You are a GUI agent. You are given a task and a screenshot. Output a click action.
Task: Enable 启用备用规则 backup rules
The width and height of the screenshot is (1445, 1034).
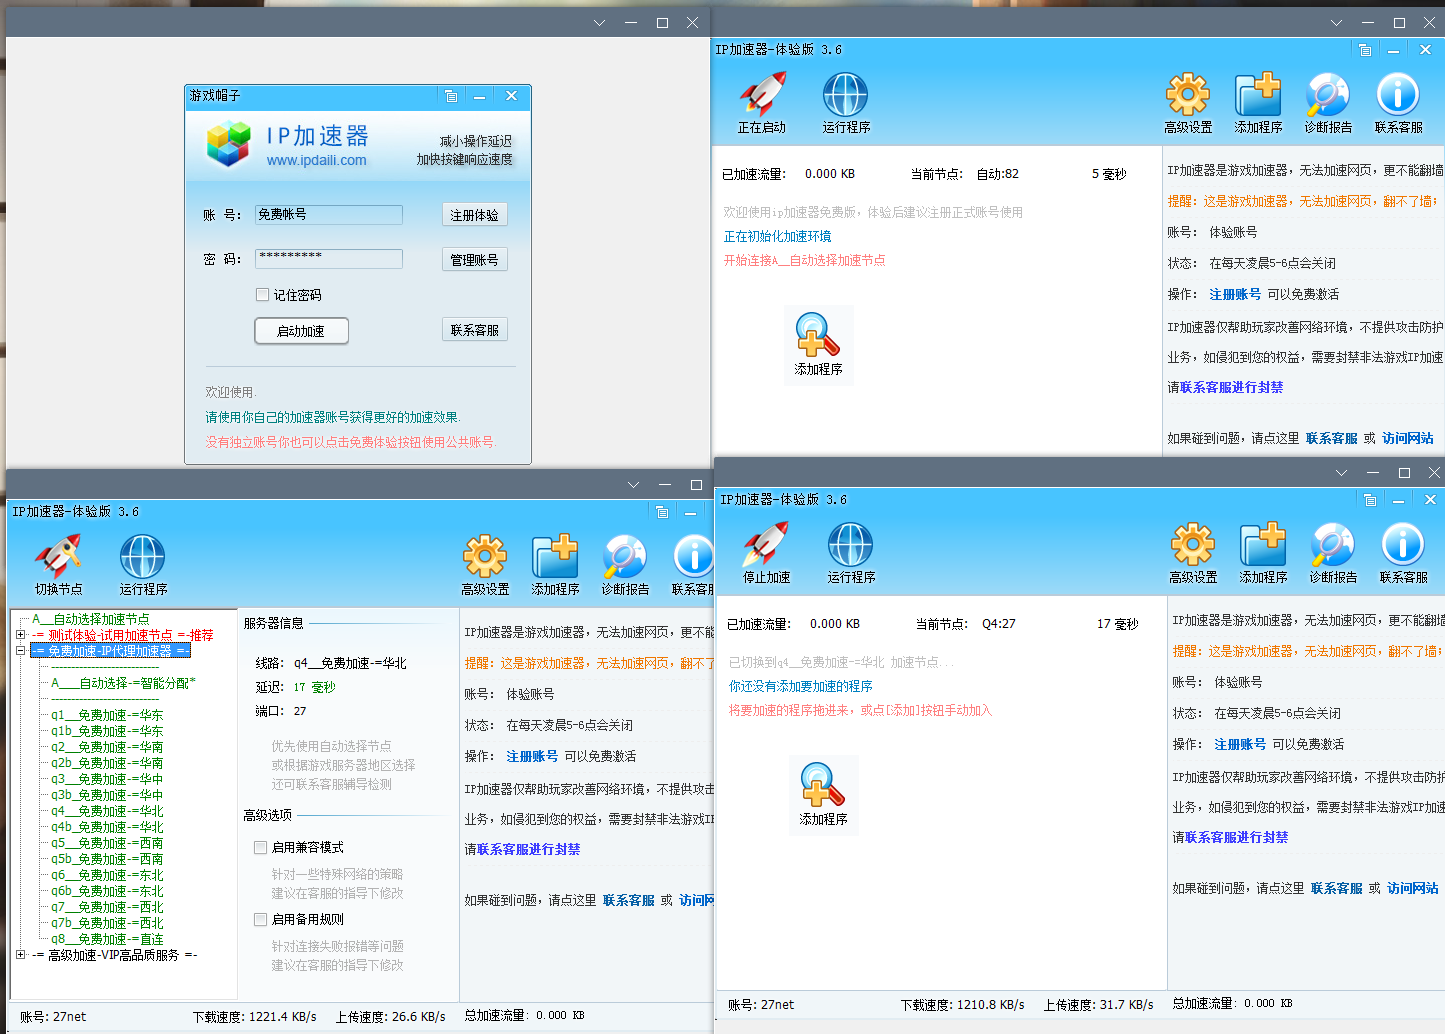coord(260,919)
